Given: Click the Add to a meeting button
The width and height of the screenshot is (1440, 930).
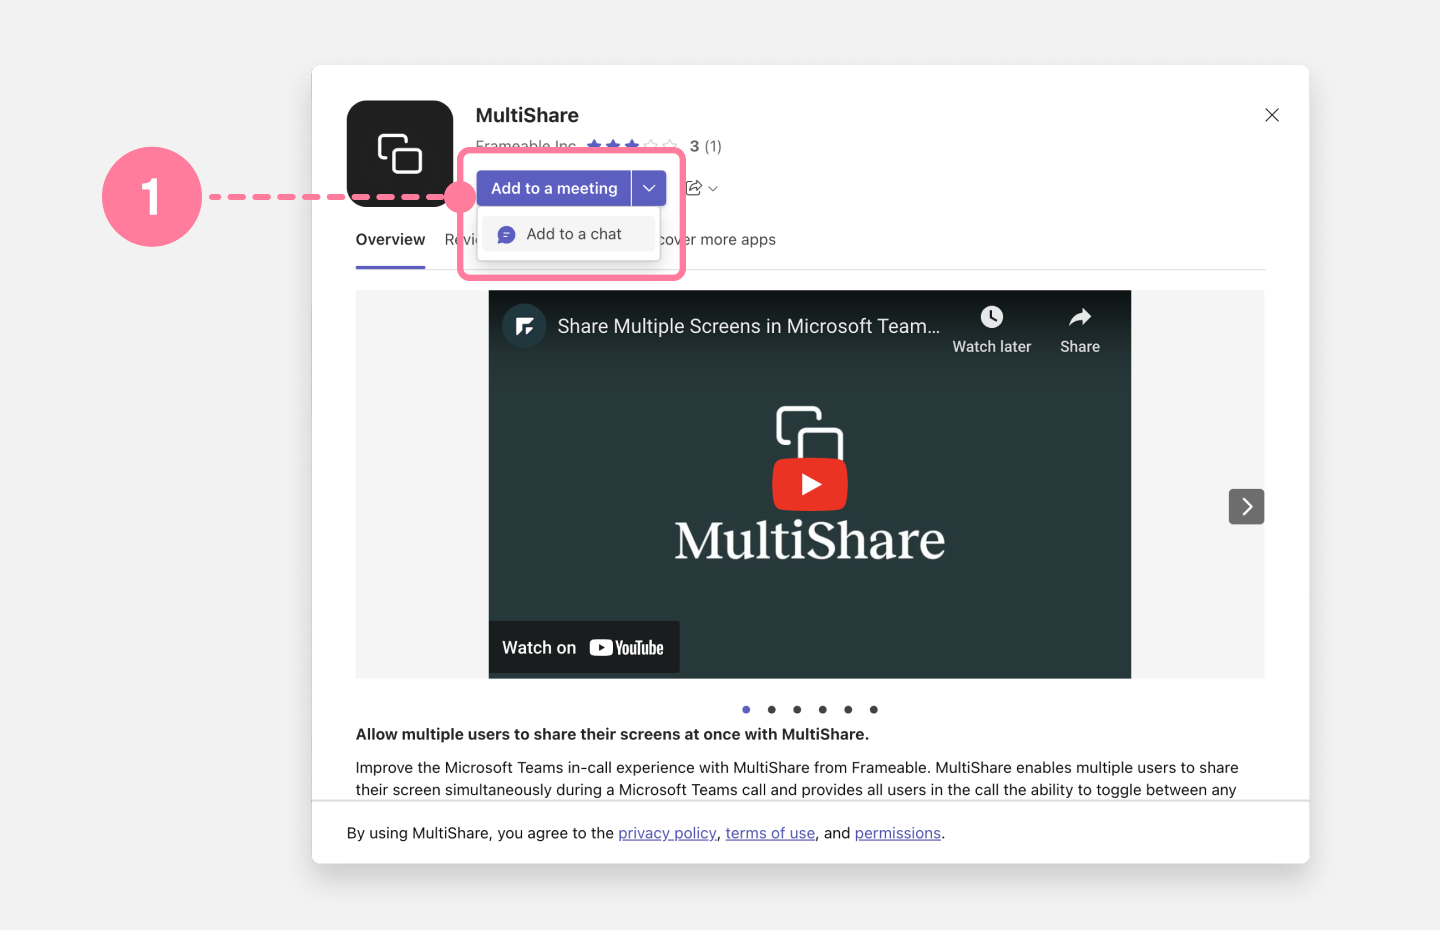Looking at the screenshot, I should [x=553, y=187].
